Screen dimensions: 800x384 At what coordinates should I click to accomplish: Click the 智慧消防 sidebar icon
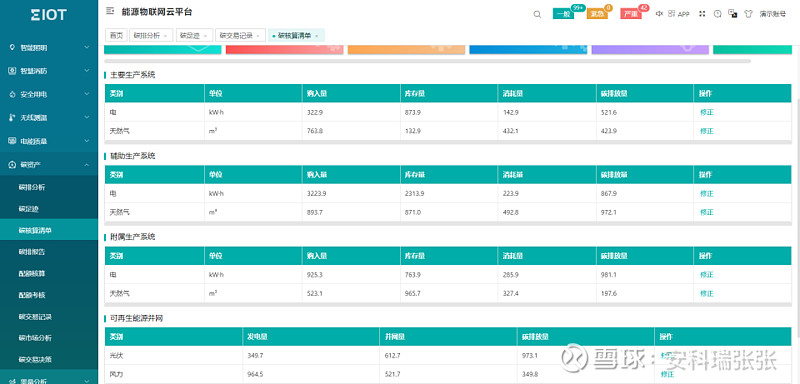[x=12, y=71]
